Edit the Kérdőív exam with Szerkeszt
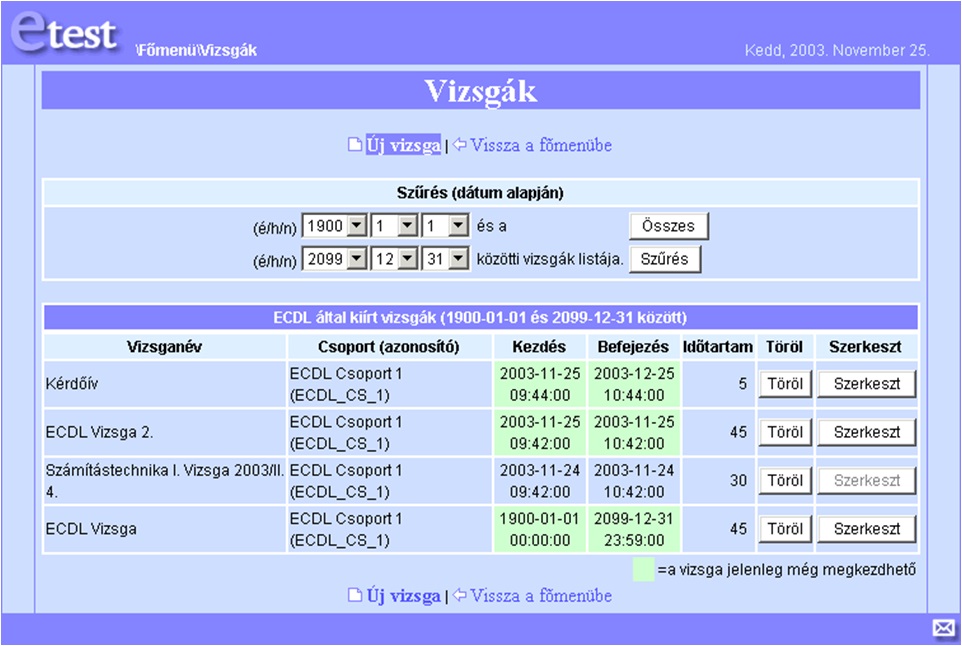 click(867, 384)
